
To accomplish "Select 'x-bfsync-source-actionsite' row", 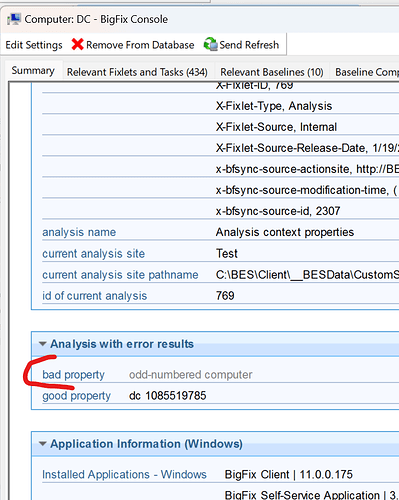I will [x=307, y=169].
